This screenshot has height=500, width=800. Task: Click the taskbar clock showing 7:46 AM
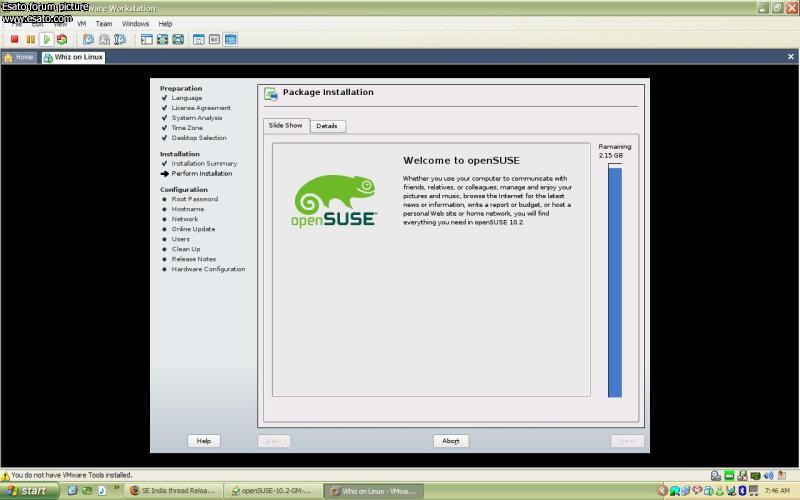[x=777, y=491]
